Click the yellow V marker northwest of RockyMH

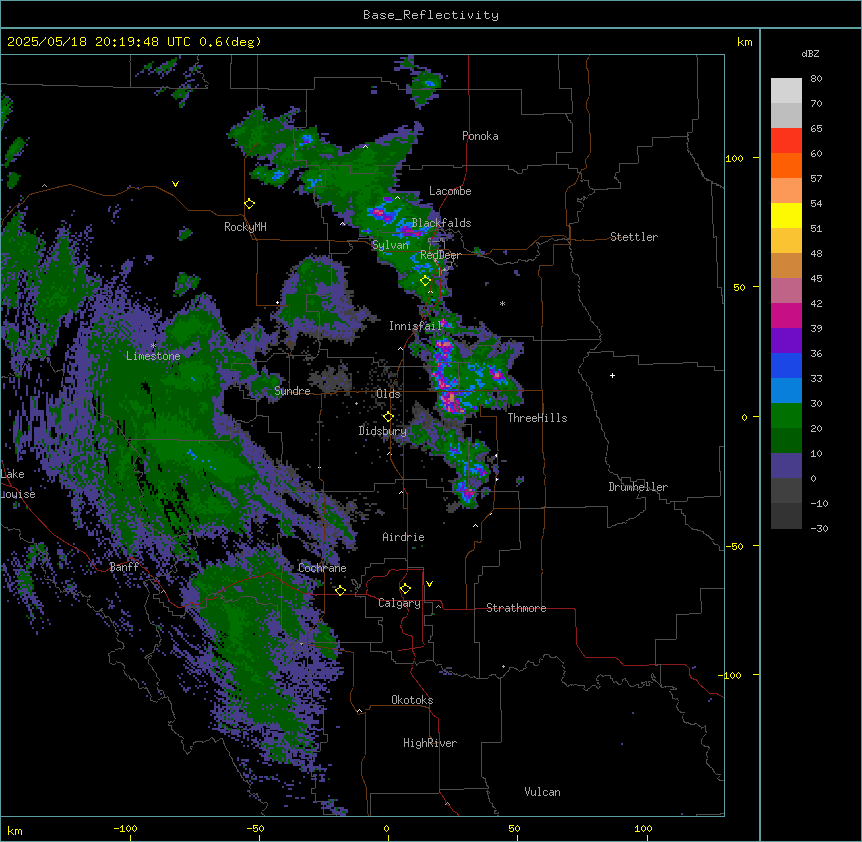[175, 184]
